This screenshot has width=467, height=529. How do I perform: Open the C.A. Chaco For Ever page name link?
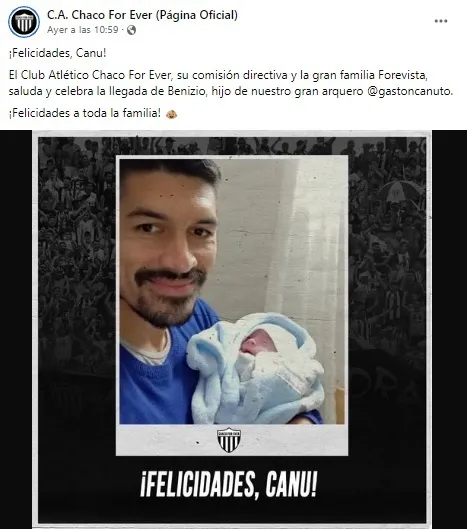pos(142,15)
